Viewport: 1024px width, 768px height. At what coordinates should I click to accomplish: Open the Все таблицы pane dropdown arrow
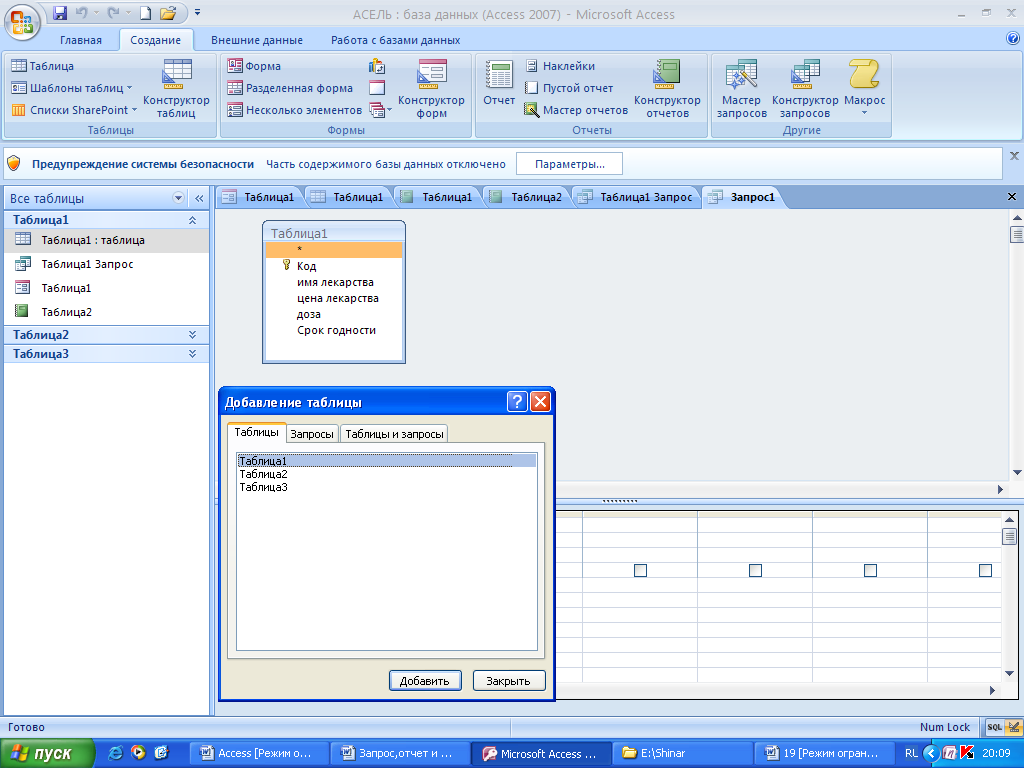coord(178,198)
